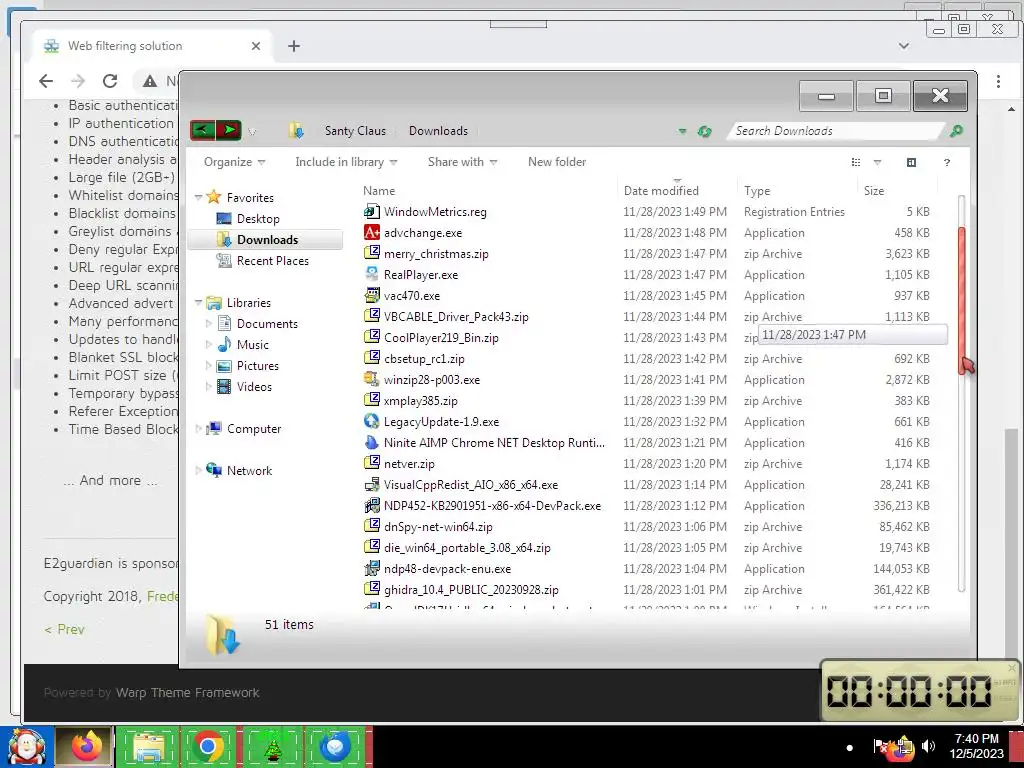Viewport: 1024px width, 768px height.
Task: Click the volume speaker tray icon
Action: pos(928,746)
